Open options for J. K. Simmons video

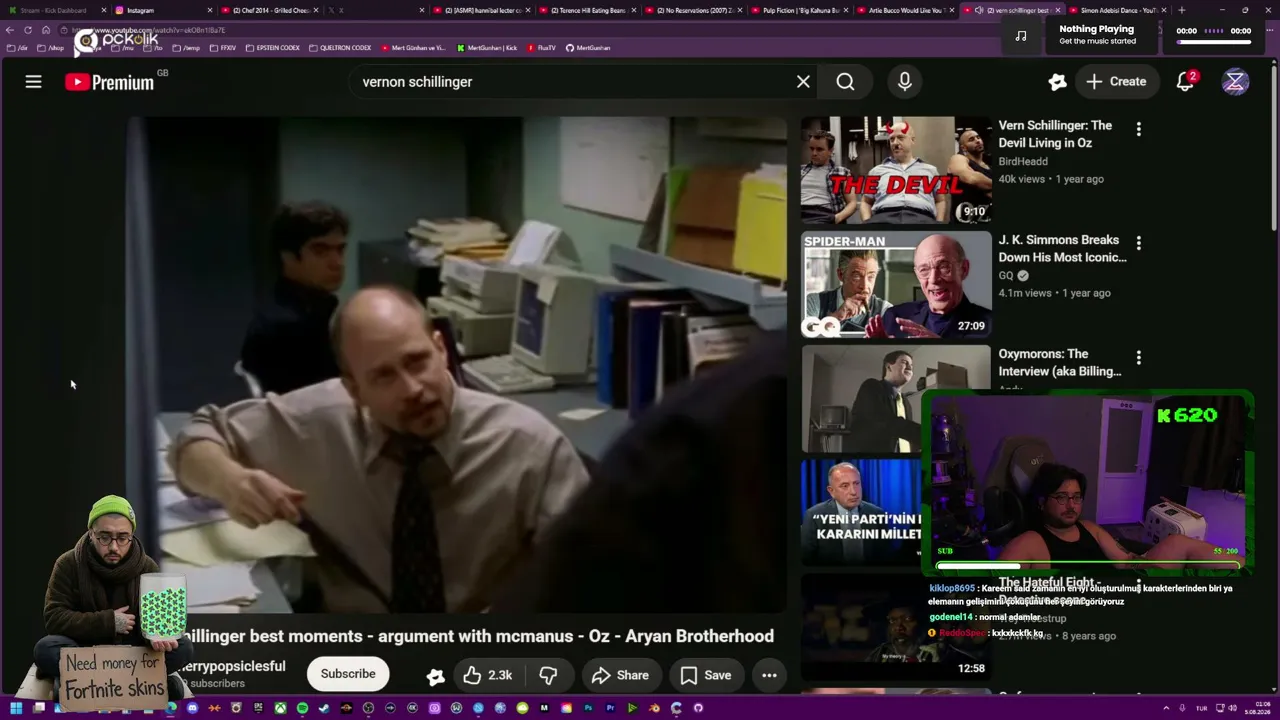point(1138,243)
